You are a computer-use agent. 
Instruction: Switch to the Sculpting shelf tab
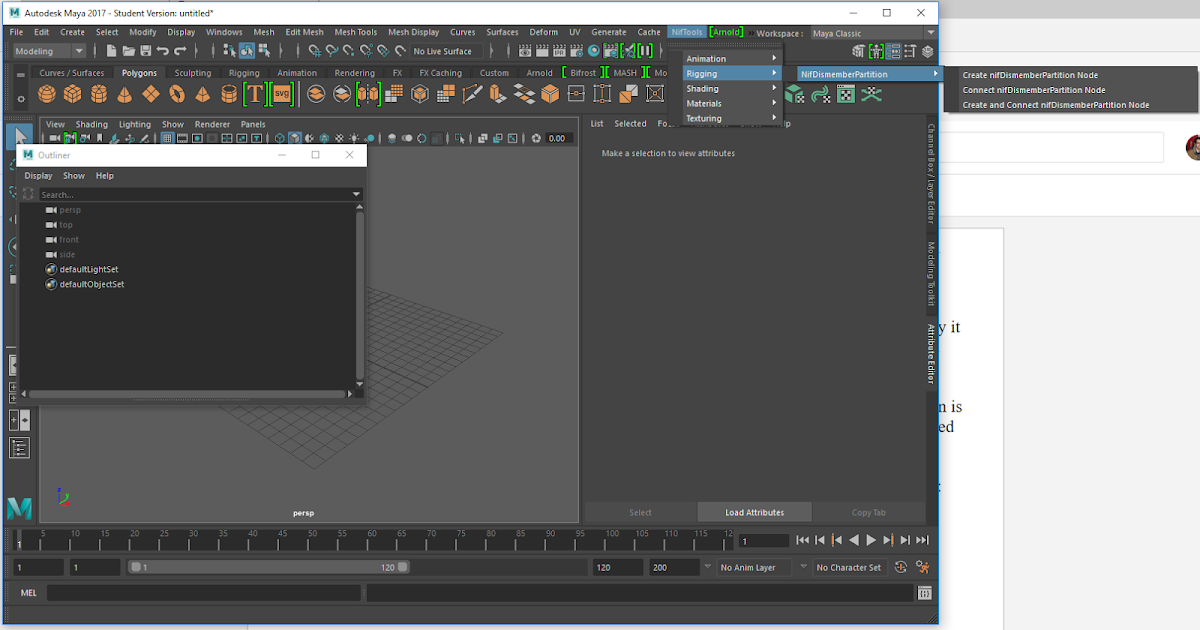[193, 73]
